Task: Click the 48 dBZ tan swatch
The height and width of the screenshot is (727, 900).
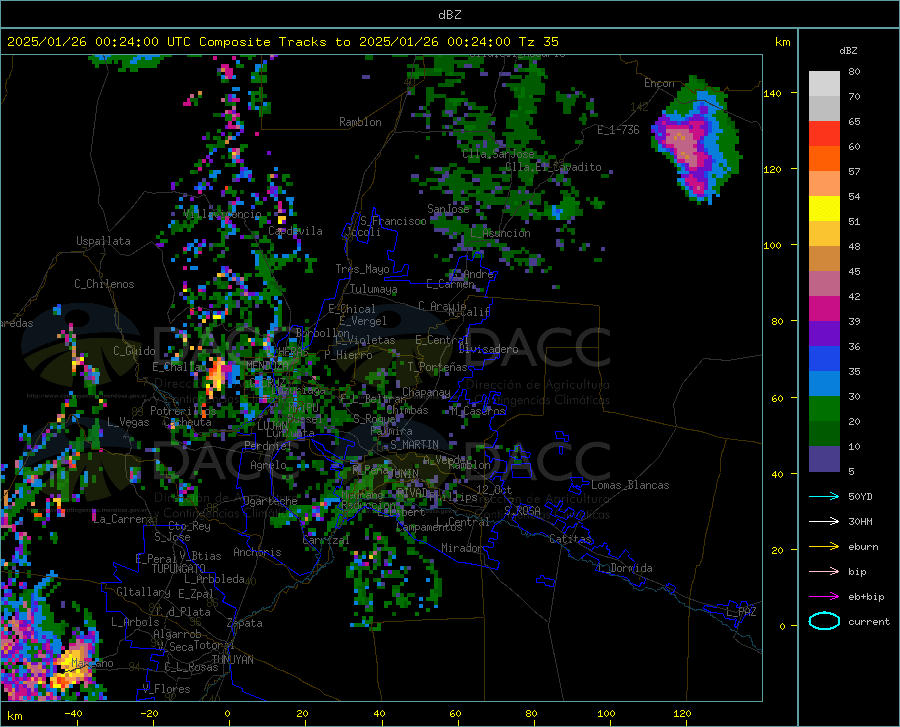Action: click(824, 258)
